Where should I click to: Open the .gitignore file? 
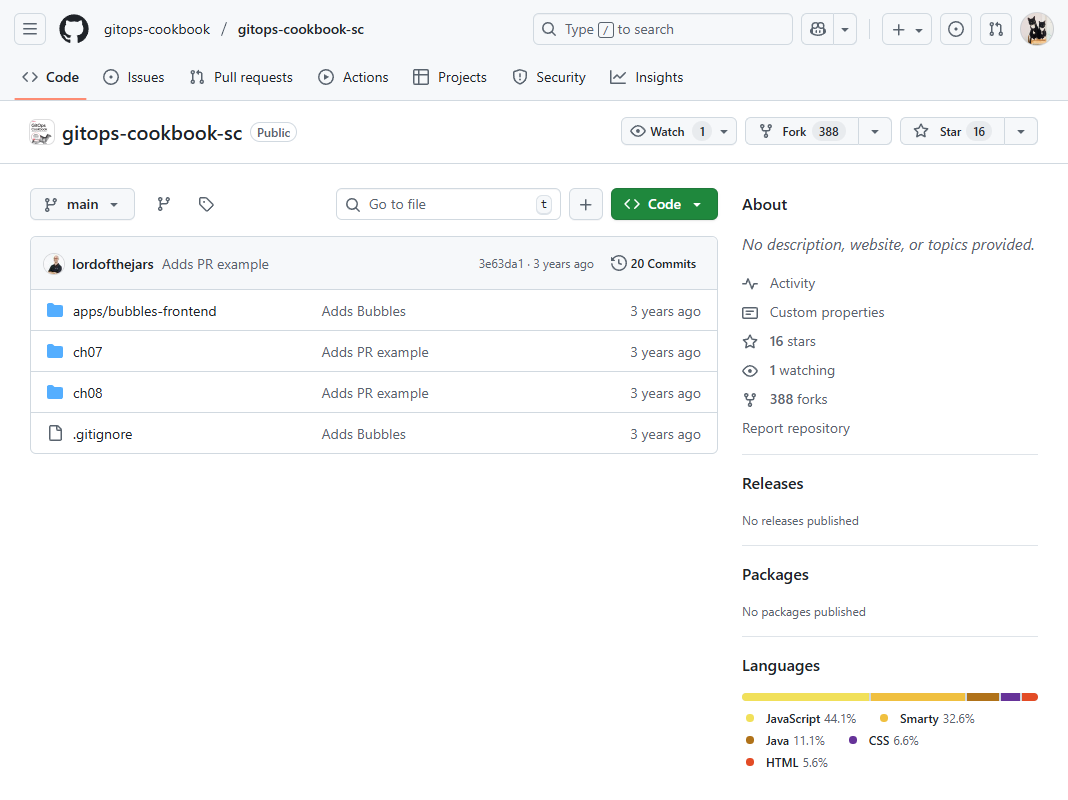click(103, 434)
